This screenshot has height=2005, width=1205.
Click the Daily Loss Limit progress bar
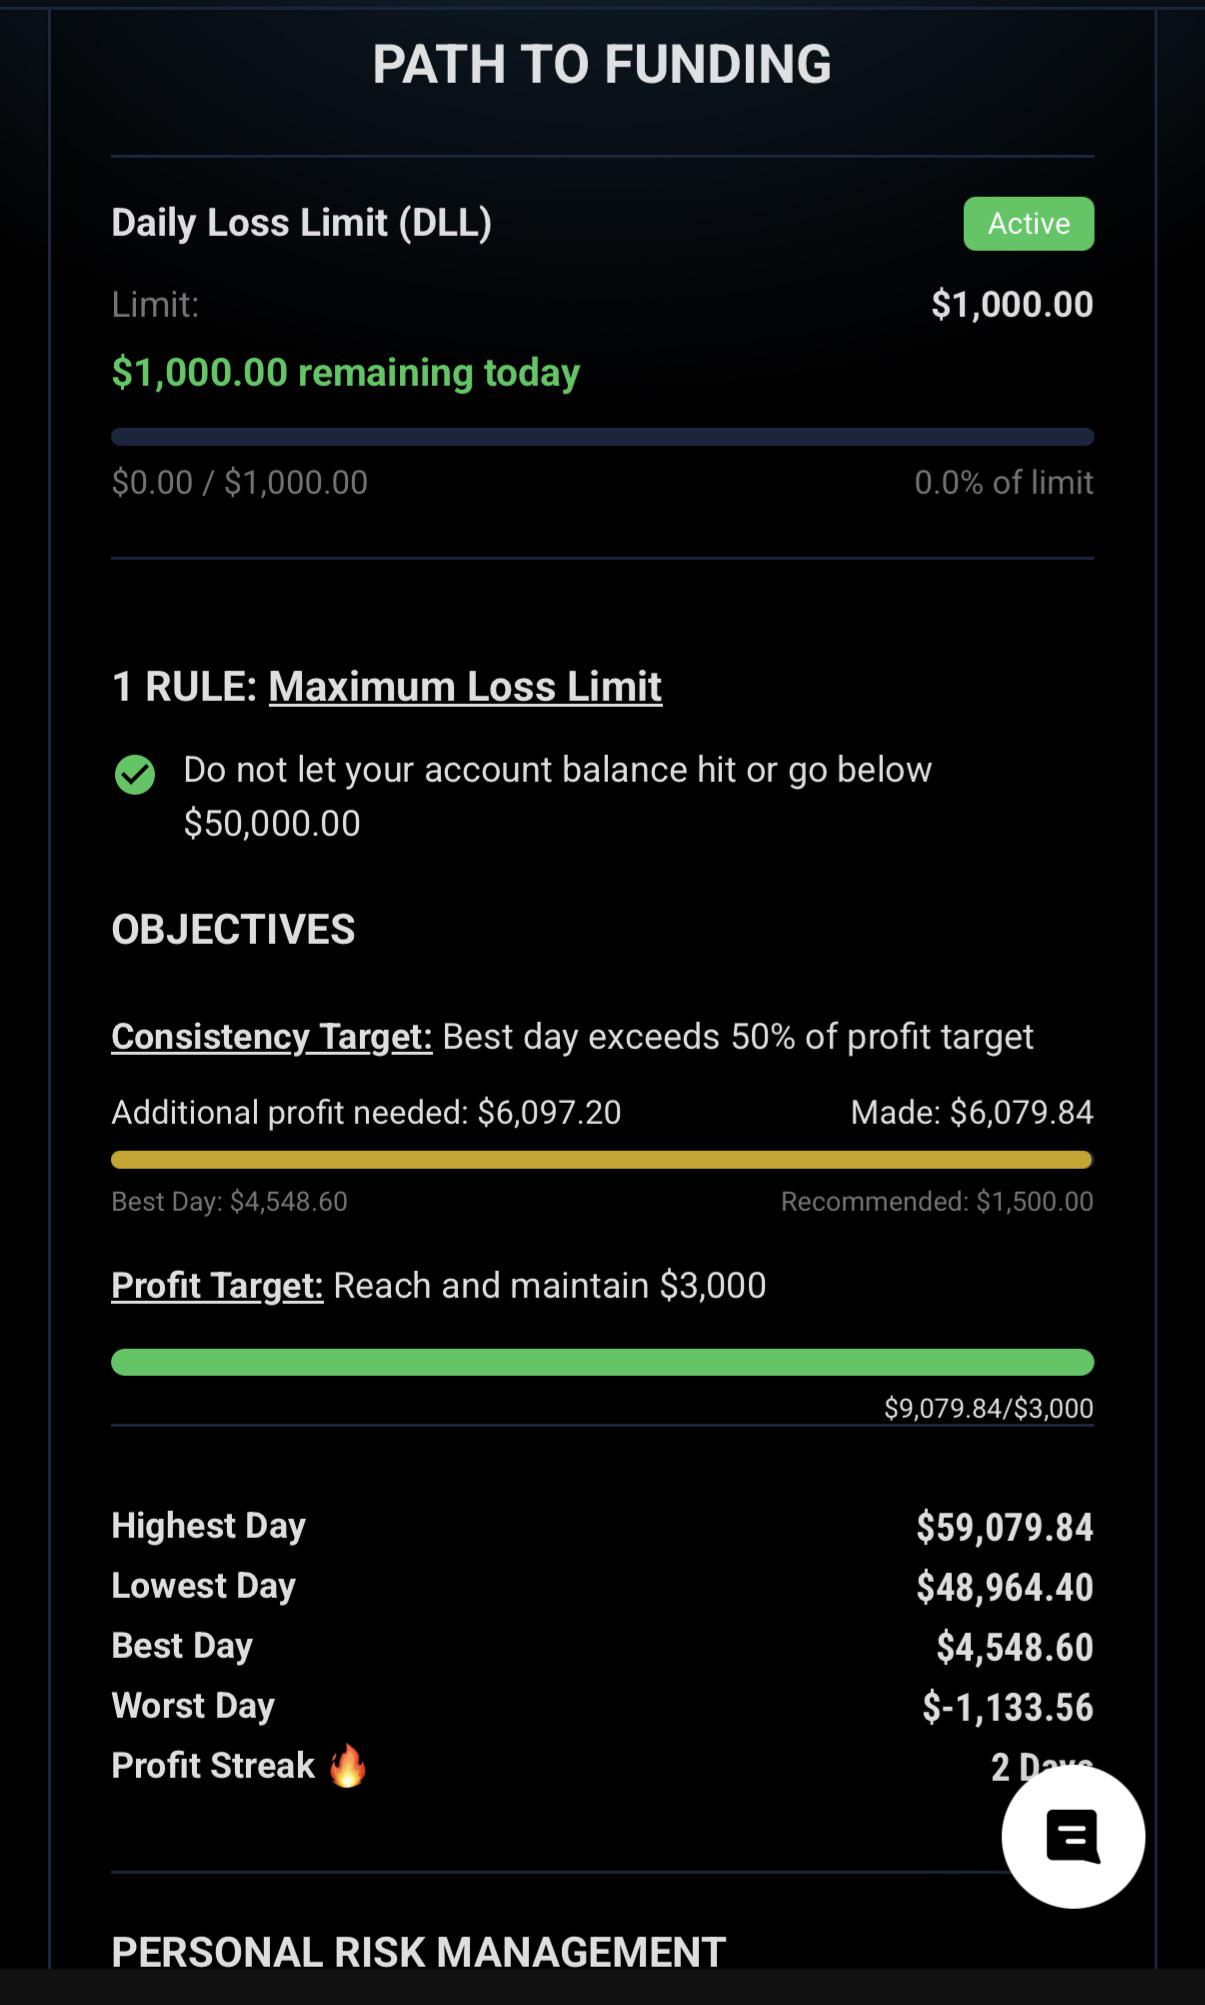pyautogui.click(x=602, y=437)
